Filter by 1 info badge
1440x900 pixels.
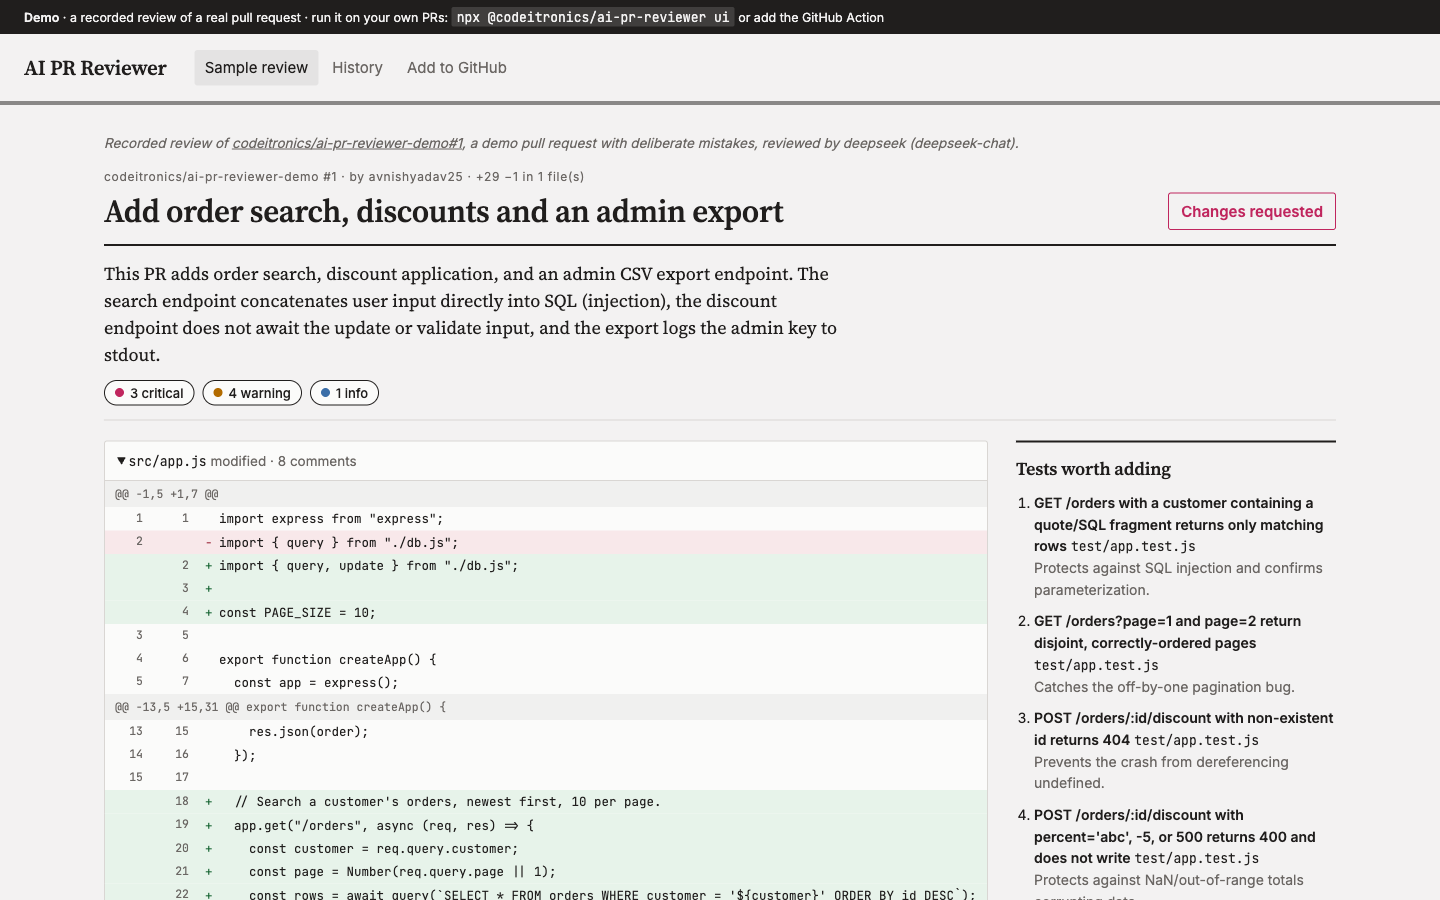344,393
